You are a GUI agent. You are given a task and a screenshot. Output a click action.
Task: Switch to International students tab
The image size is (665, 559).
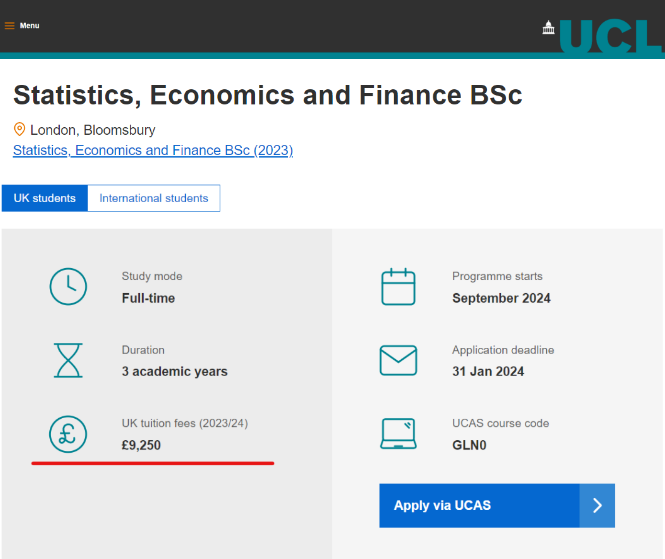click(154, 198)
